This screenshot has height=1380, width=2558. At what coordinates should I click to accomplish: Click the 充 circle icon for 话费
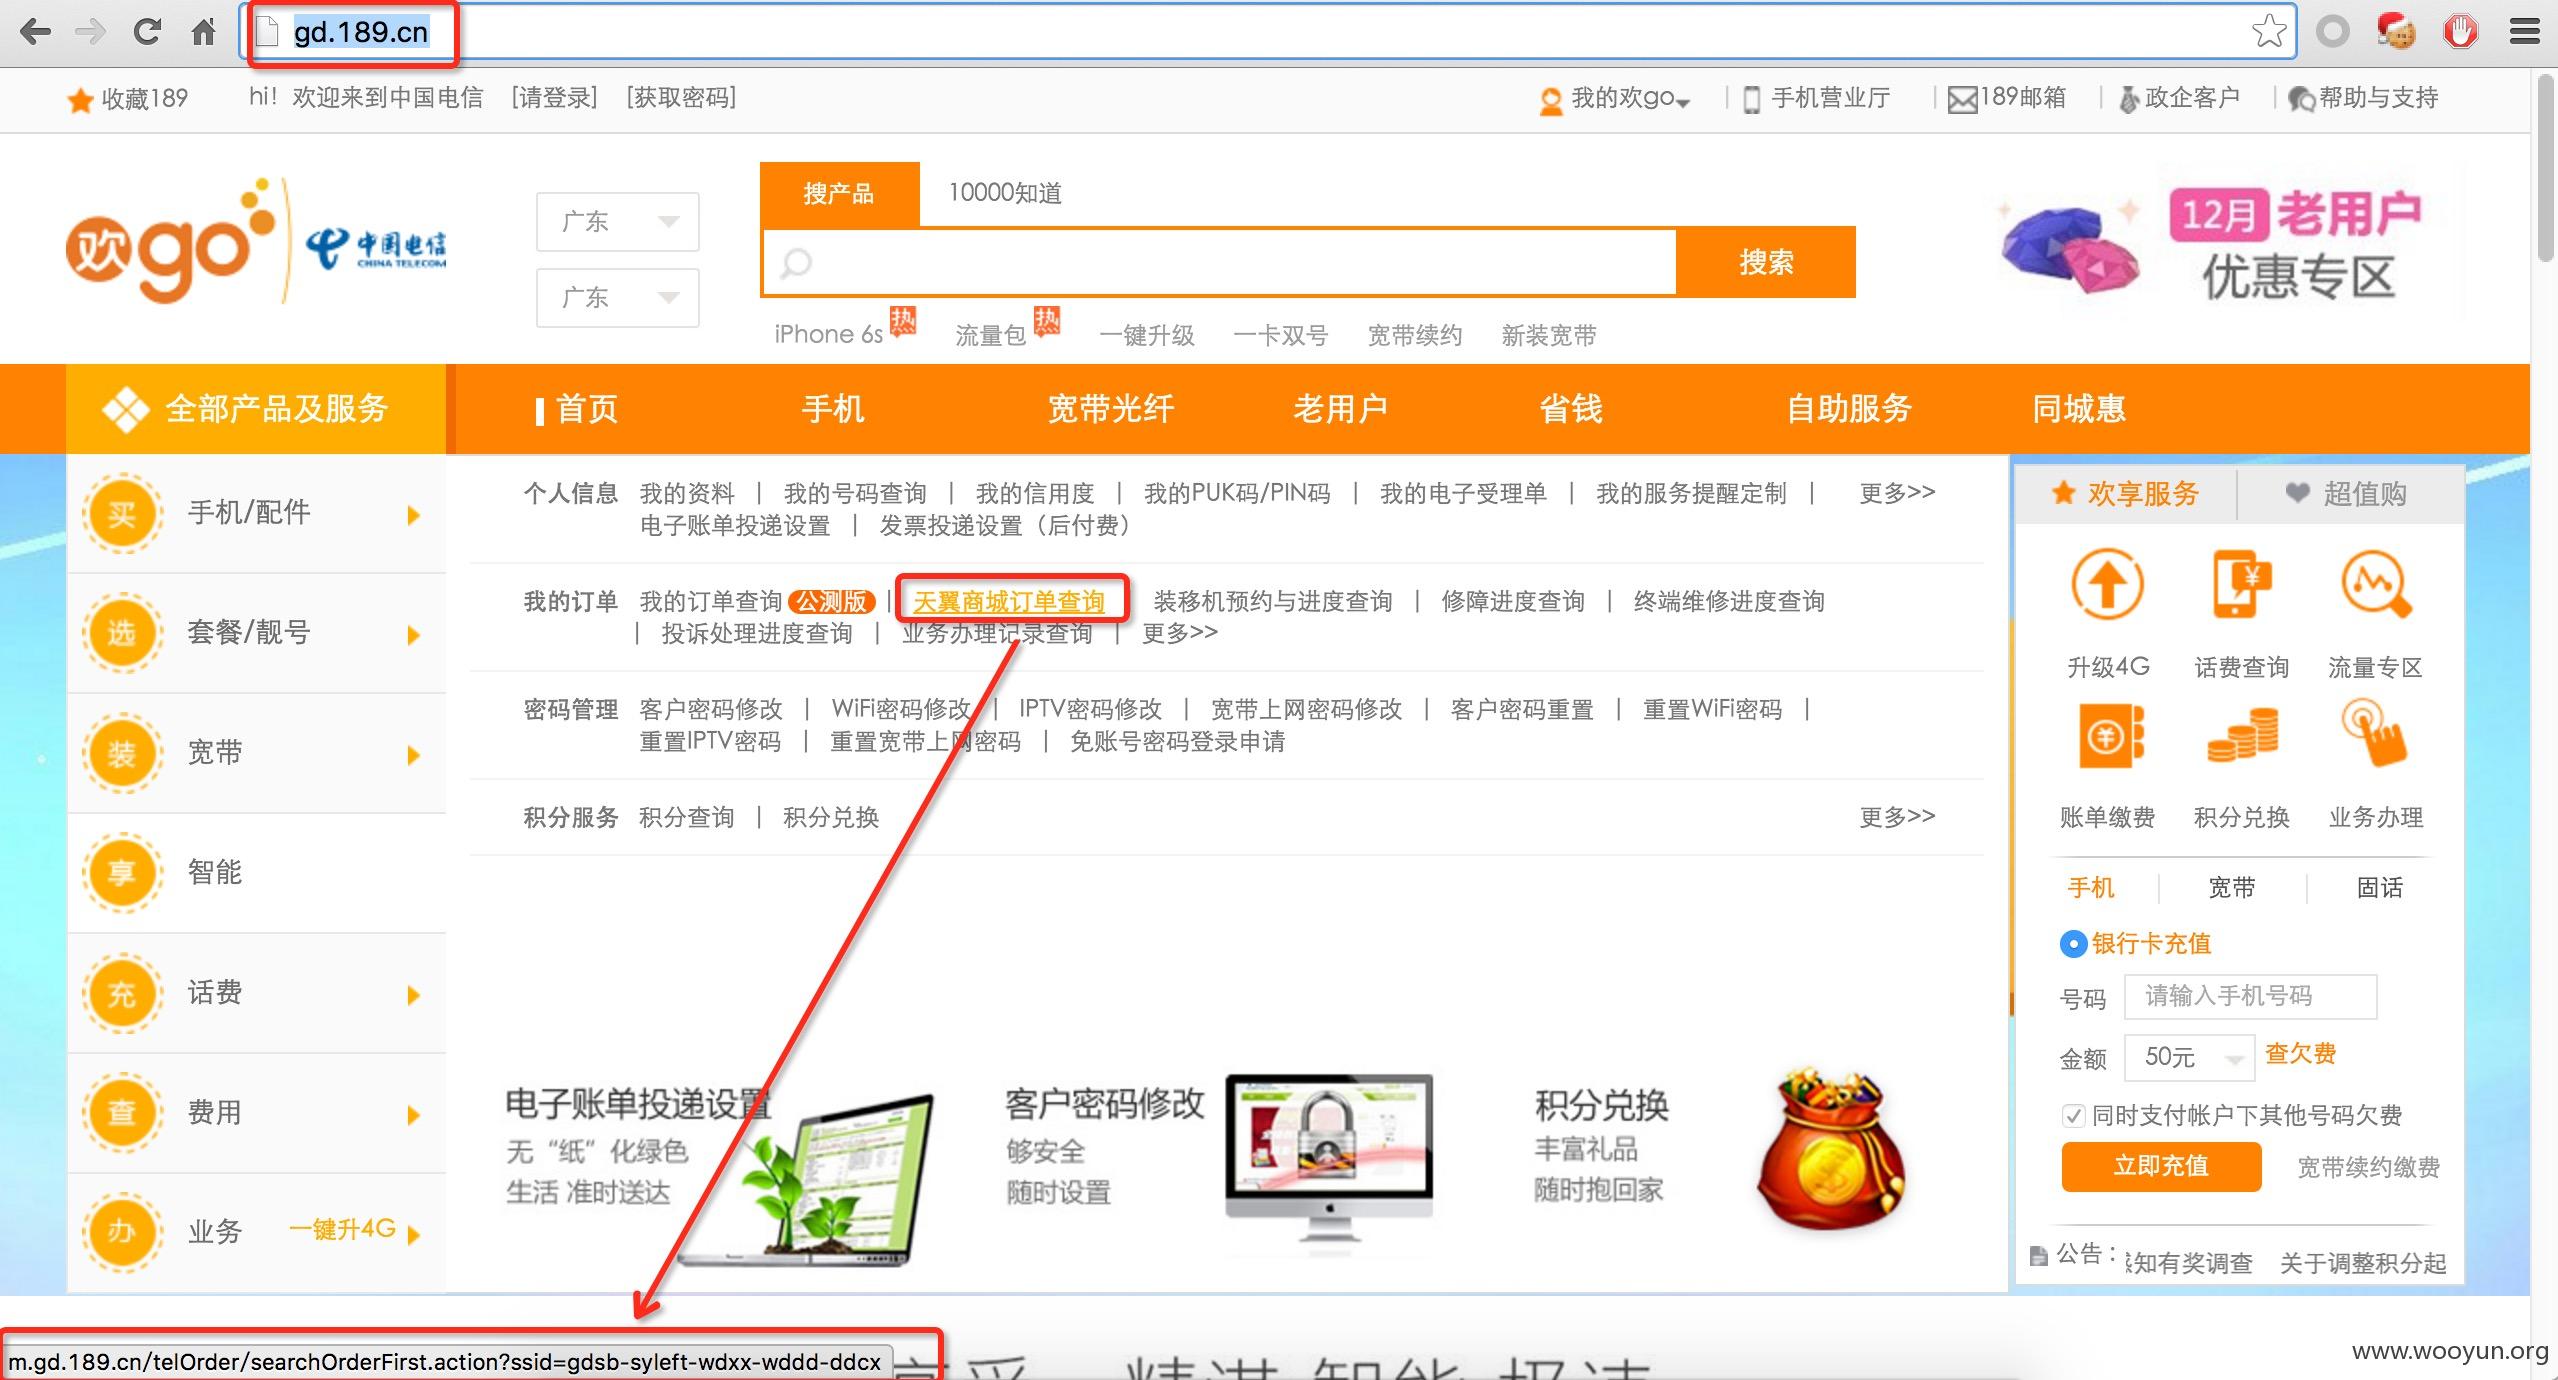pyautogui.click(x=122, y=993)
